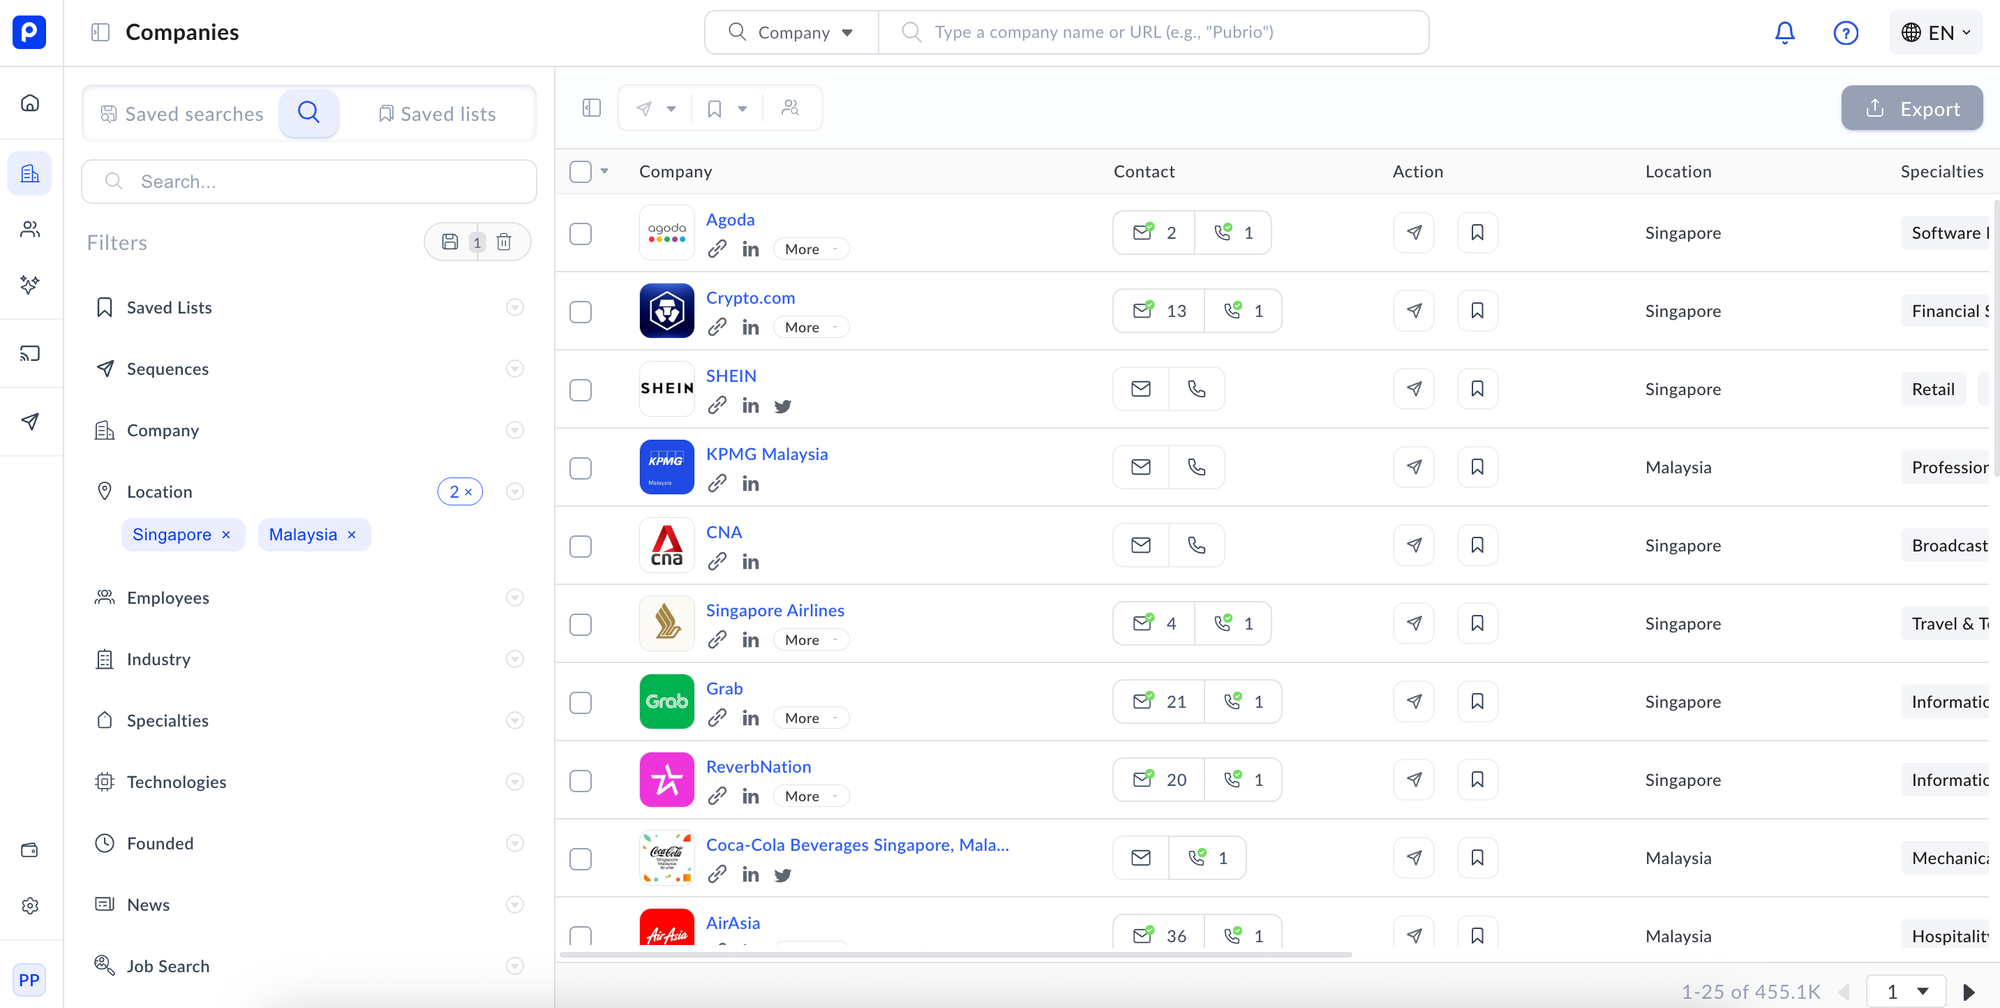
Task: Remove the Singapore location tag
Action: [x=226, y=535]
